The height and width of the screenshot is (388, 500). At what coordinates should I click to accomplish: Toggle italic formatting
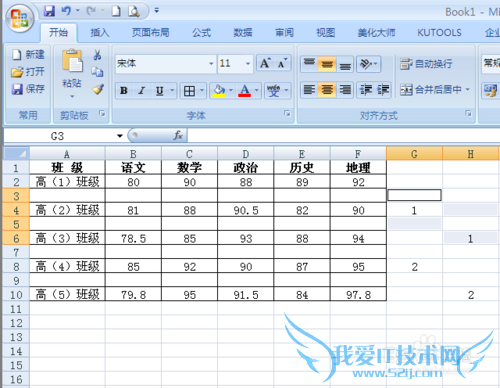pos(142,91)
